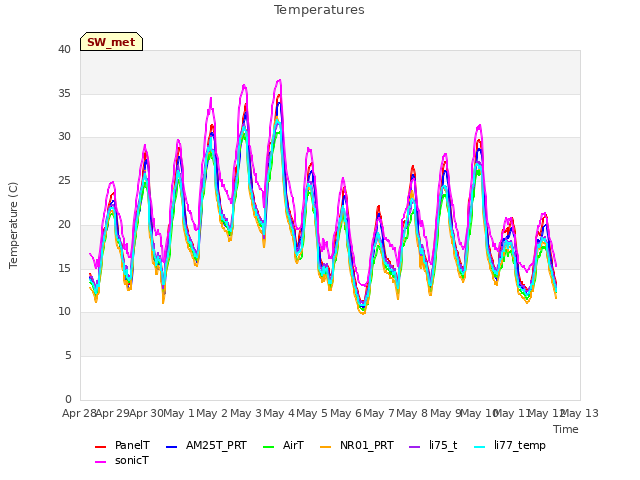The width and height of the screenshot is (640, 480).
Task: Click the May 3 x-axis label
Action: [246, 413]
